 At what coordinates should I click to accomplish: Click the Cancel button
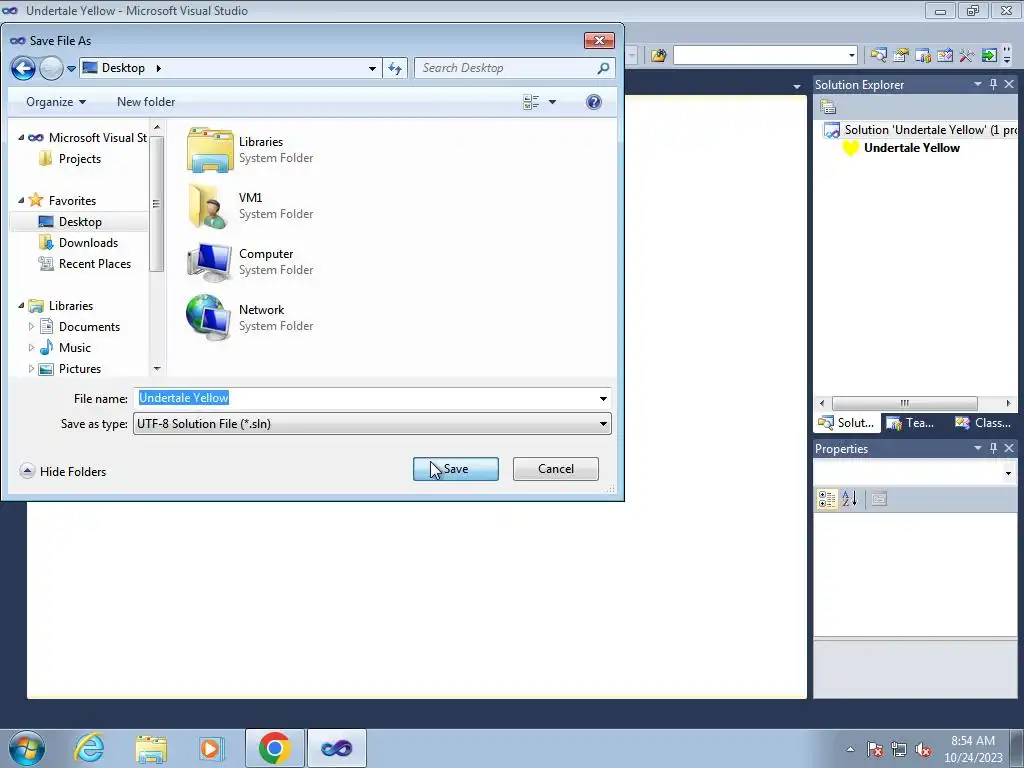click(556, 469)
